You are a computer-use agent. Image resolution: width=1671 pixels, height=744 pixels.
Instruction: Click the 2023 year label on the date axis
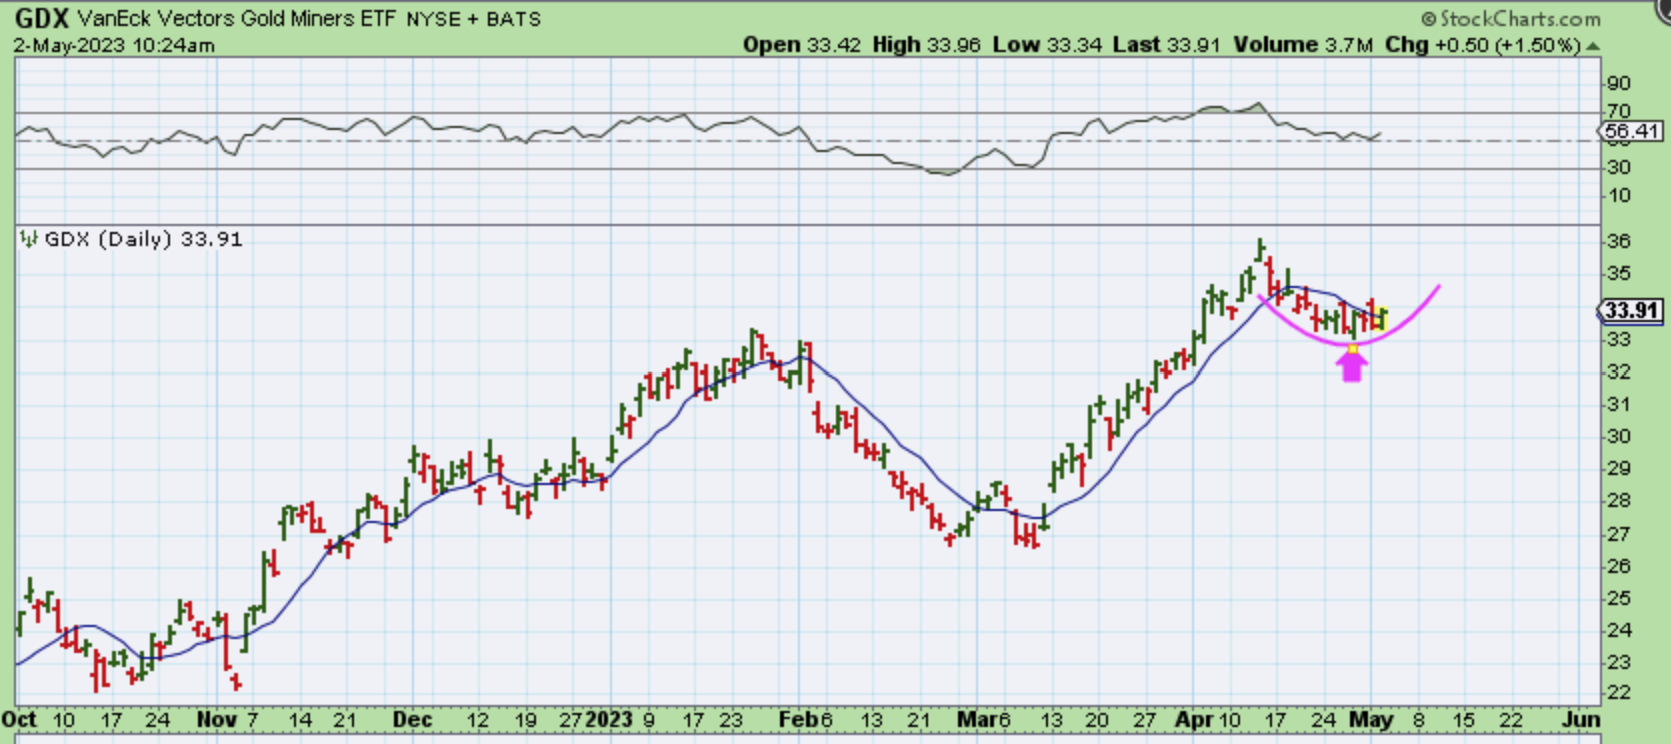click(x=609, y=720)
